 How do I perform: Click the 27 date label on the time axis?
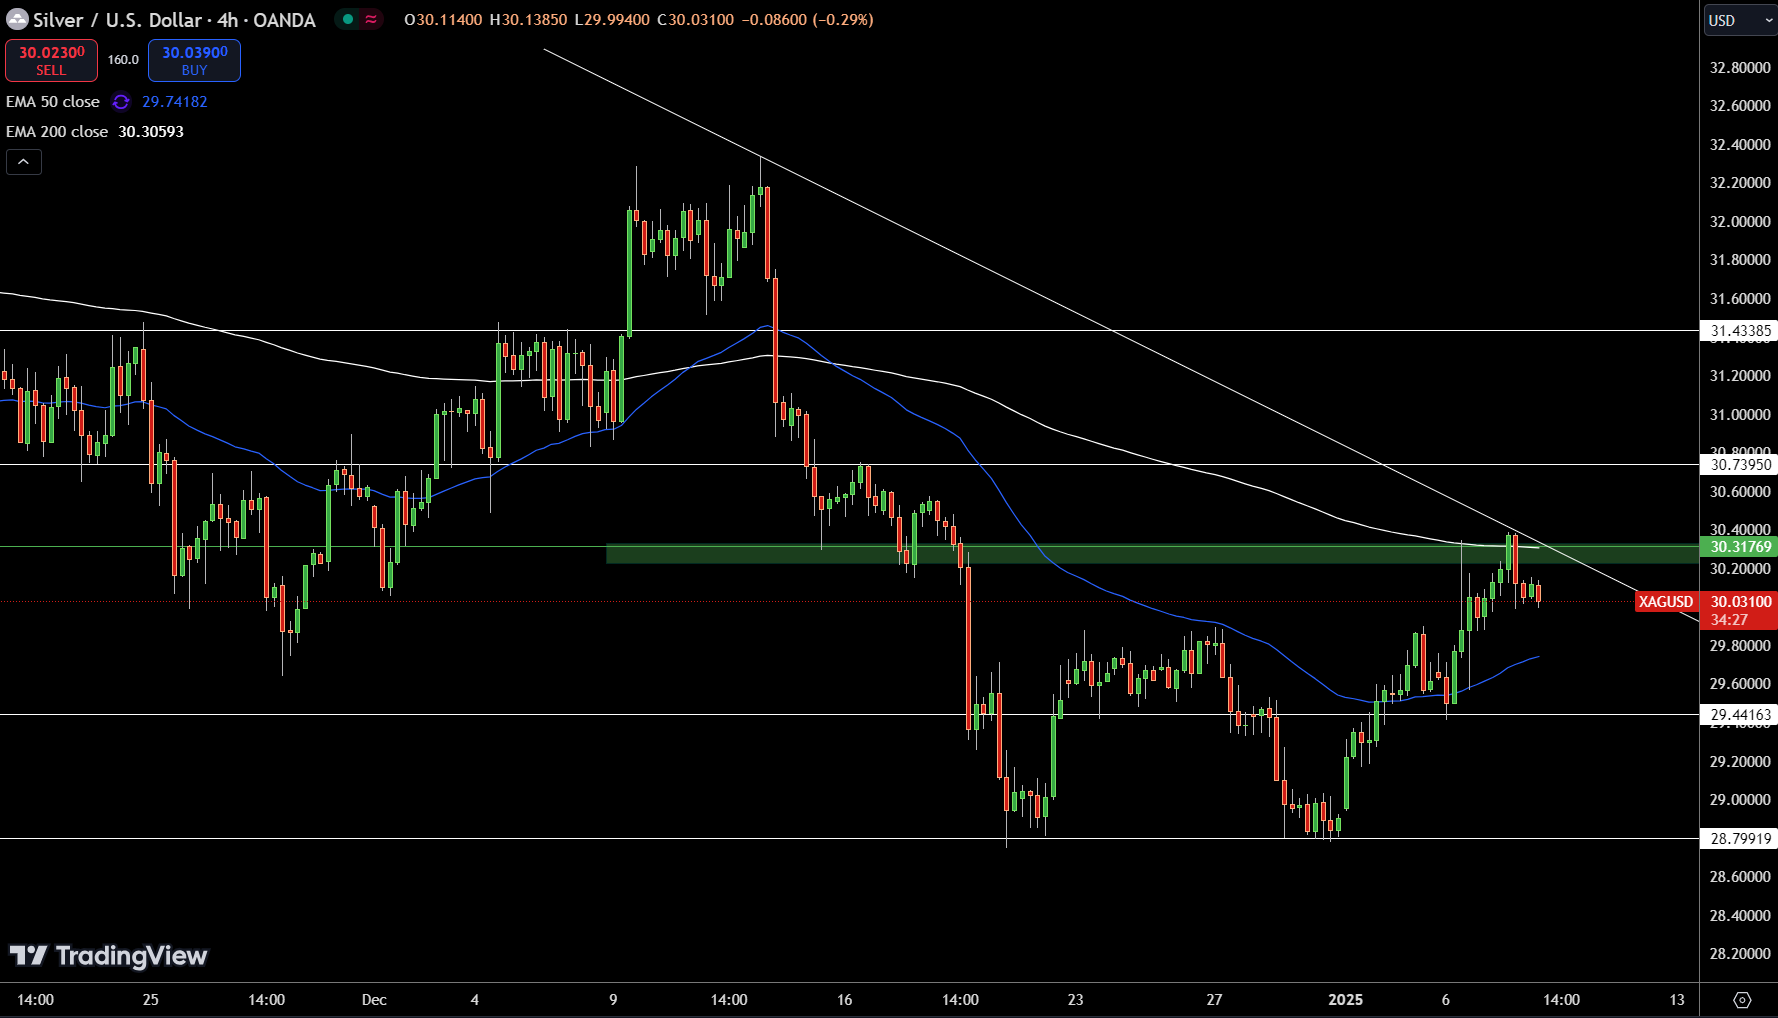(x=1214, y=1000)
